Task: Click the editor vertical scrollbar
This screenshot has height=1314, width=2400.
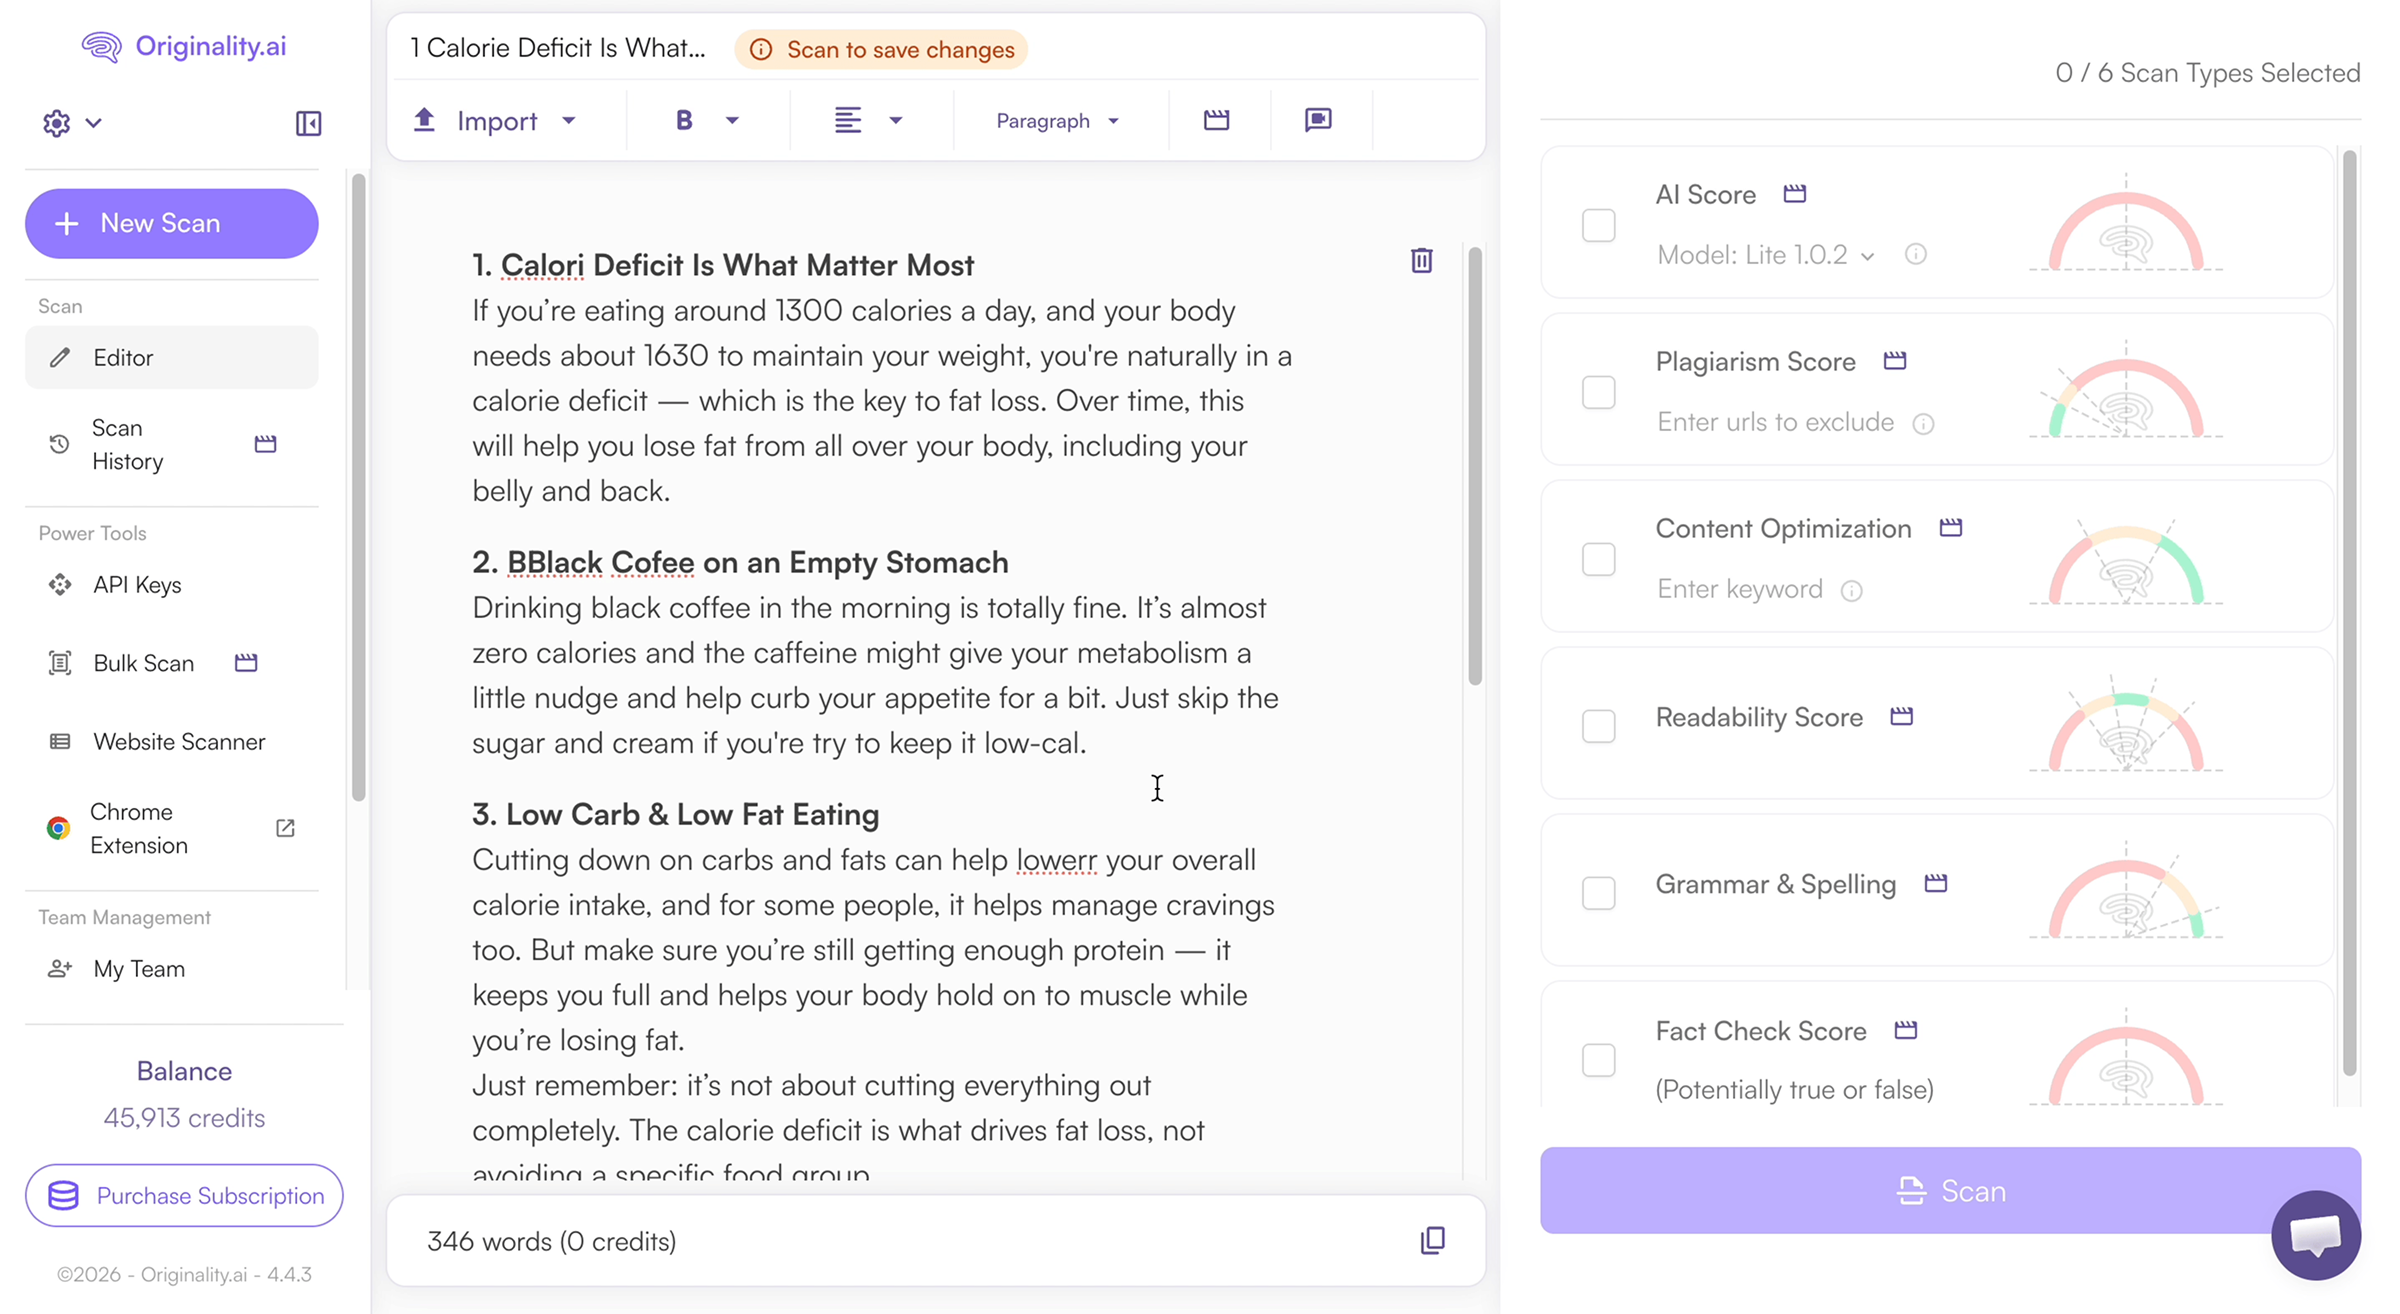Action: click(1474, 465)
